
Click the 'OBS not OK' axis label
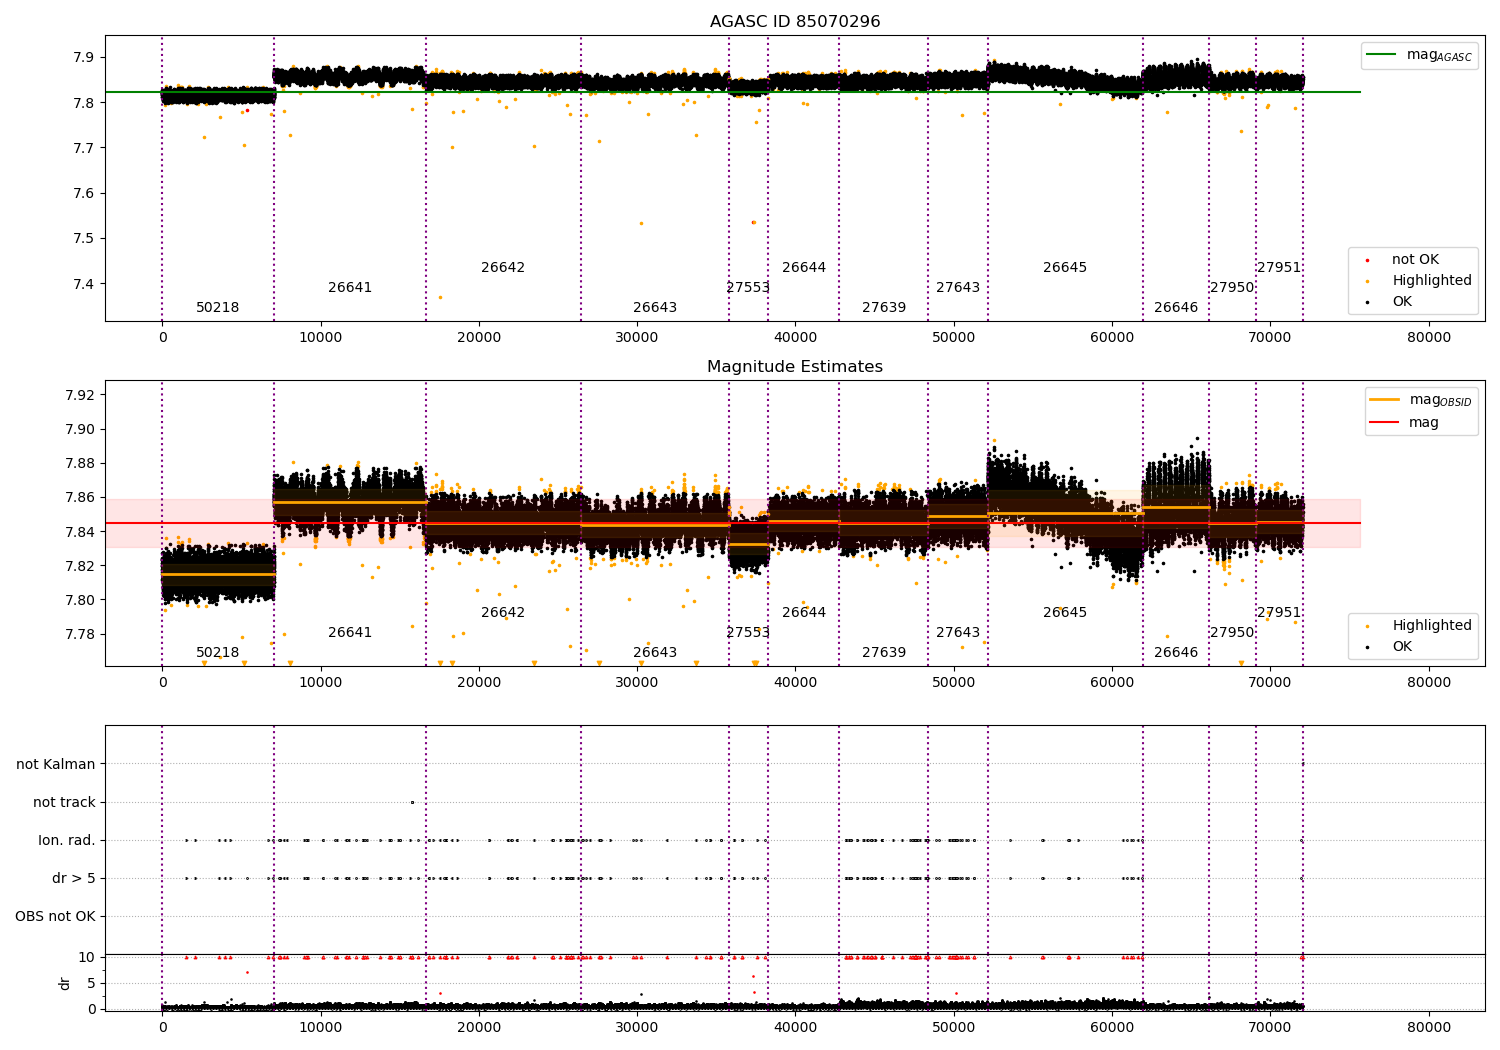coord(56,916)
